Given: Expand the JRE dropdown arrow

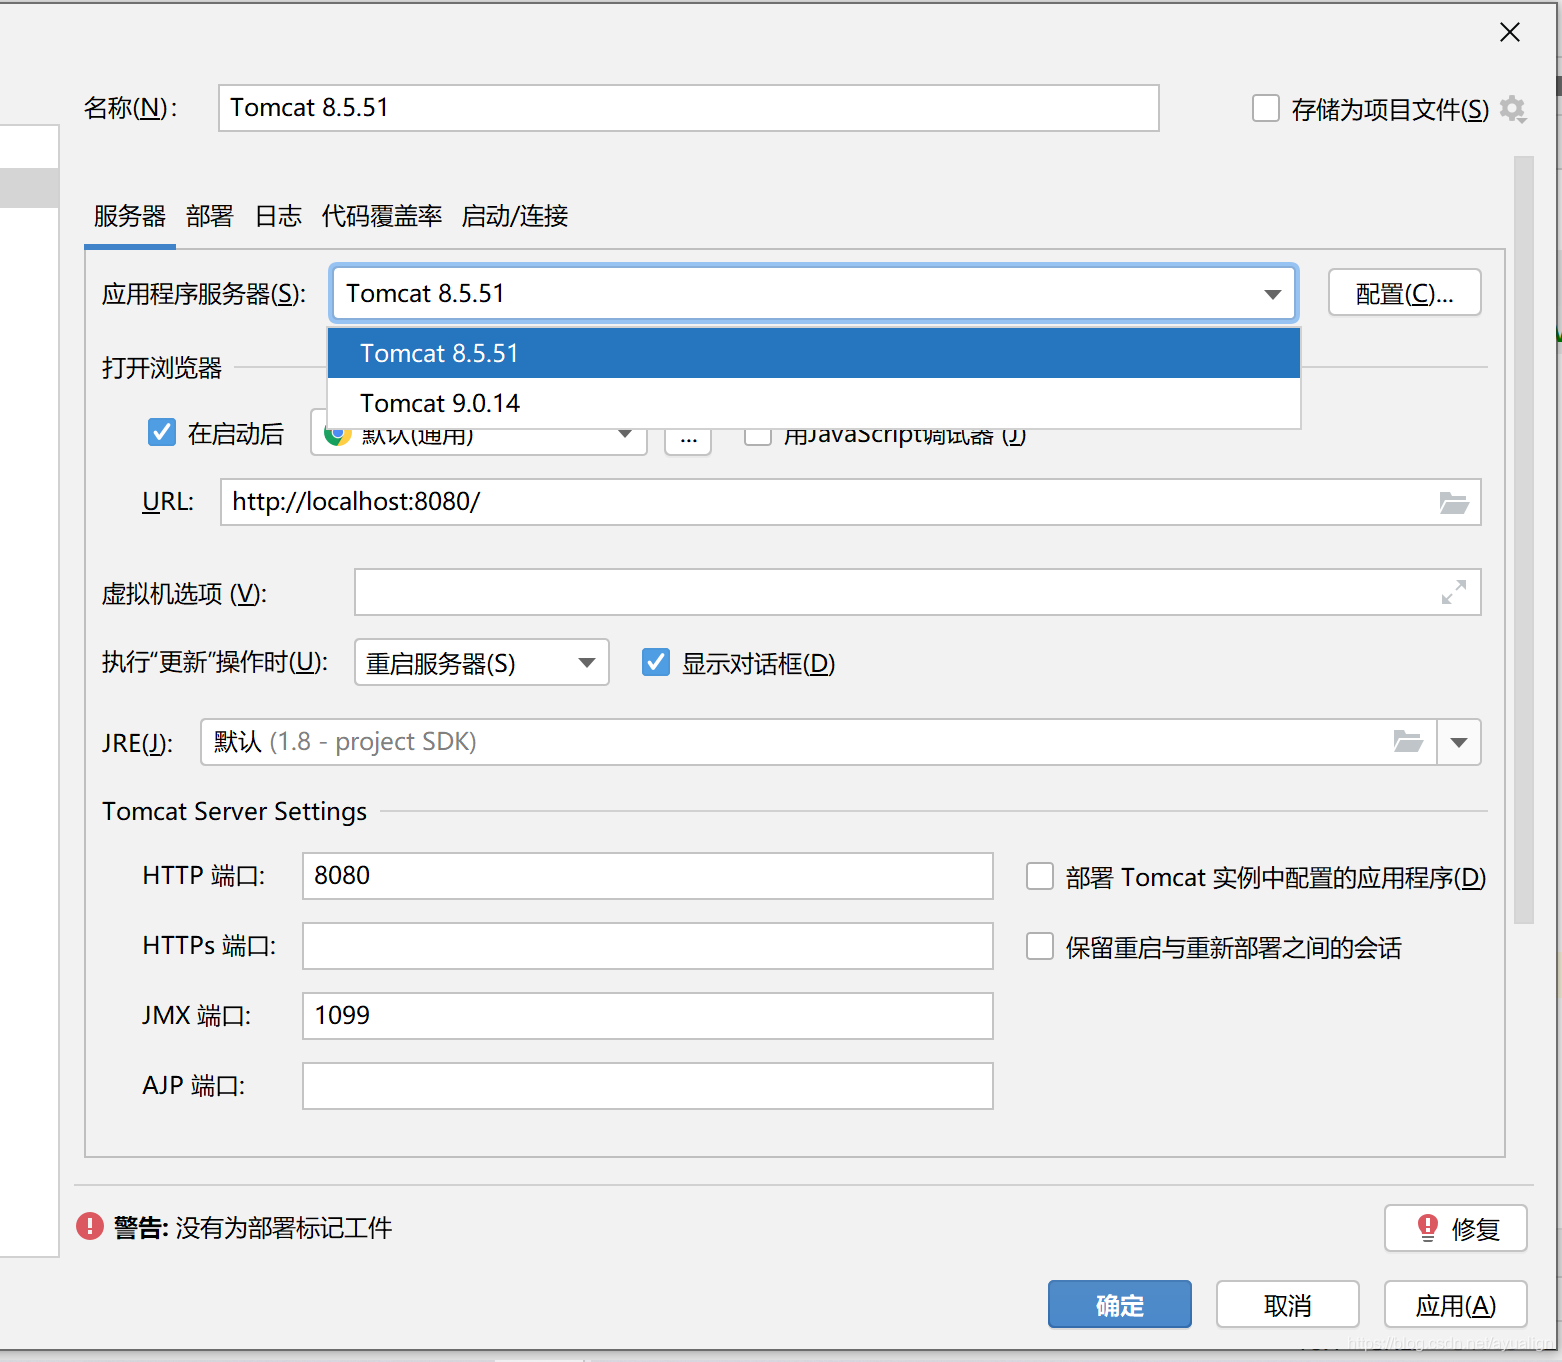Looking at the screenshot, I should tap(1459, 742).
